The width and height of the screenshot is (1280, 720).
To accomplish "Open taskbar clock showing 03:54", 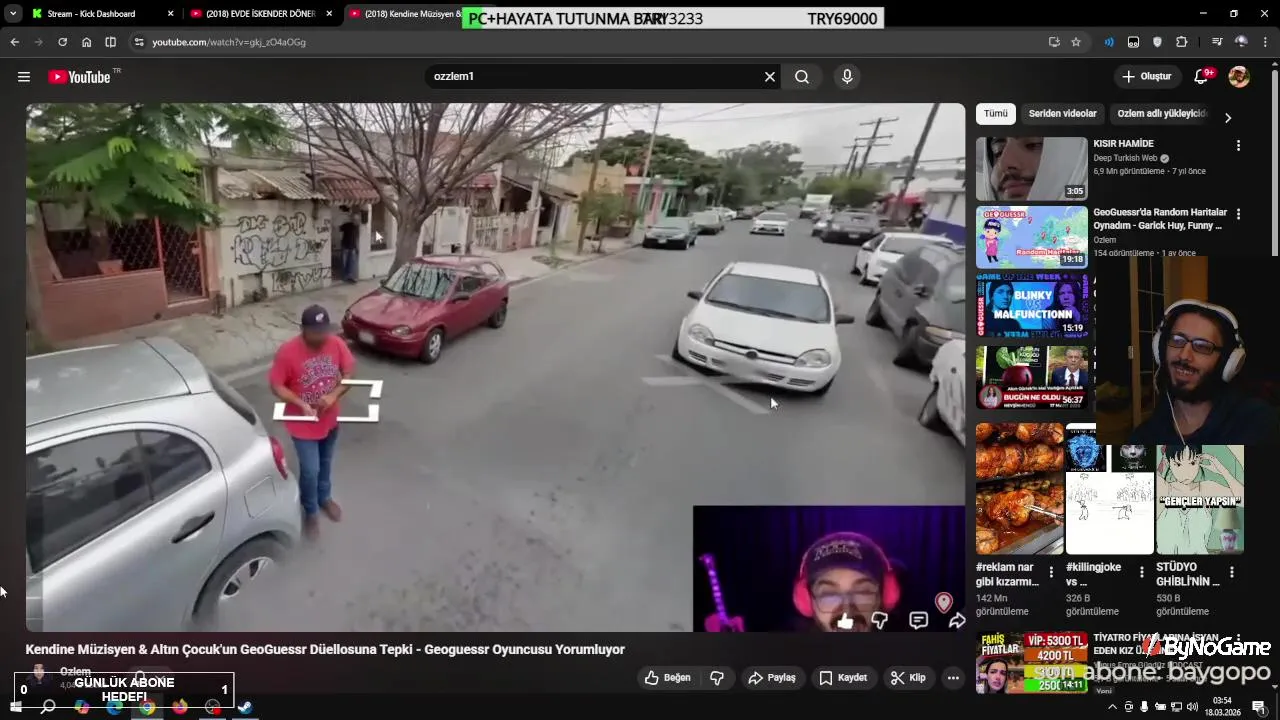I will click(1222, 706).
